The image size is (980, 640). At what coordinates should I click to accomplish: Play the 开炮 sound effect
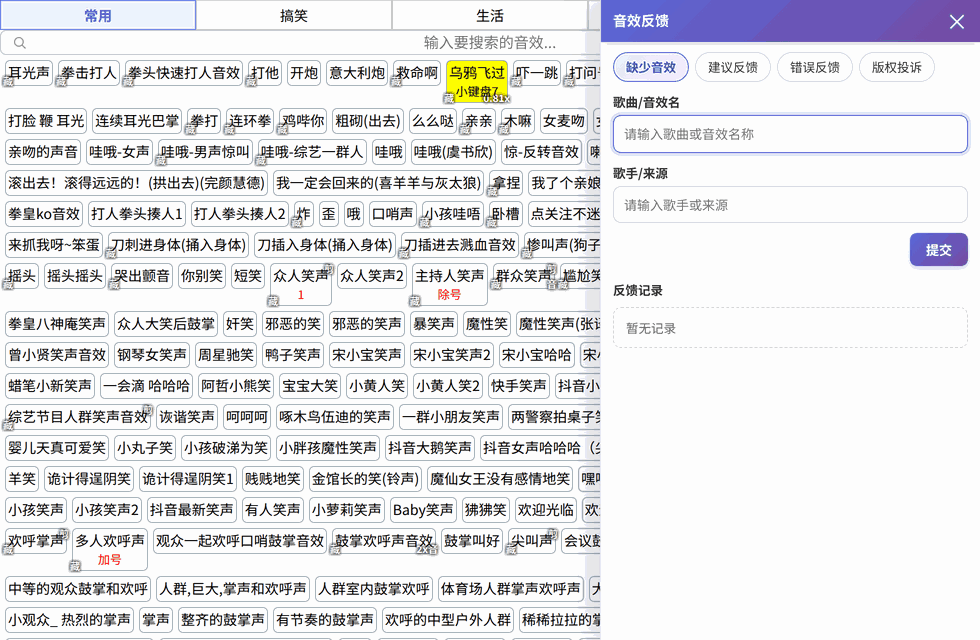pos(304,73)
